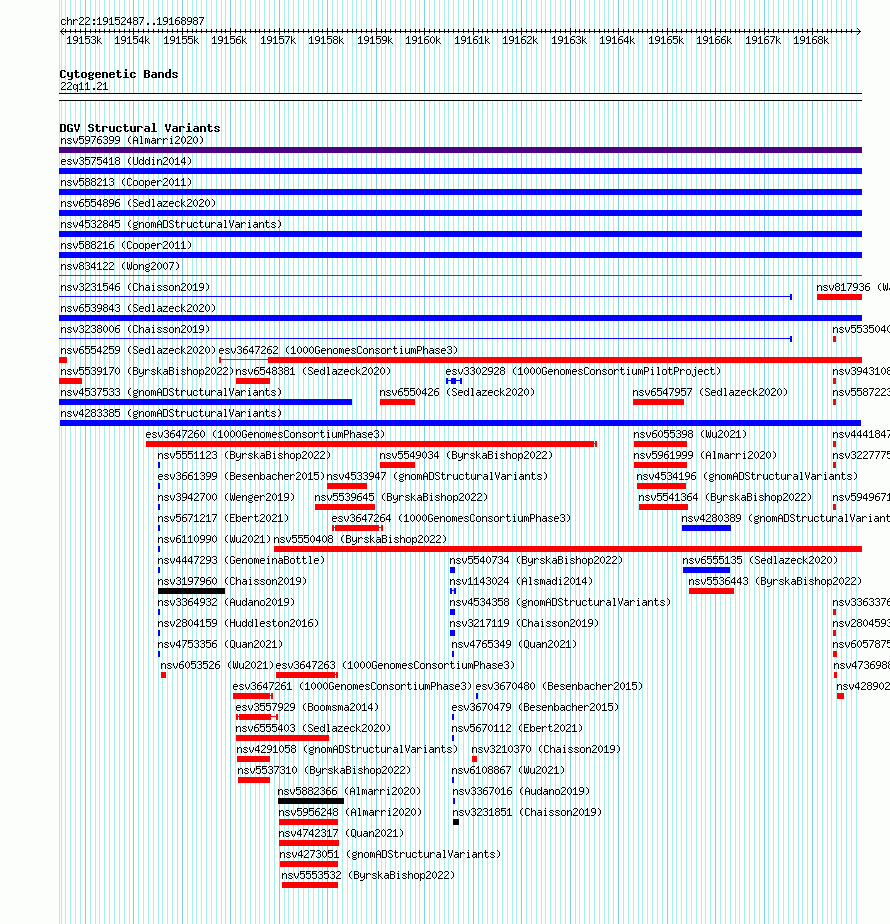
Task: Click esv3647261 (1000GenomesConsortiumPhase3) label
Action: coord(352,687)
